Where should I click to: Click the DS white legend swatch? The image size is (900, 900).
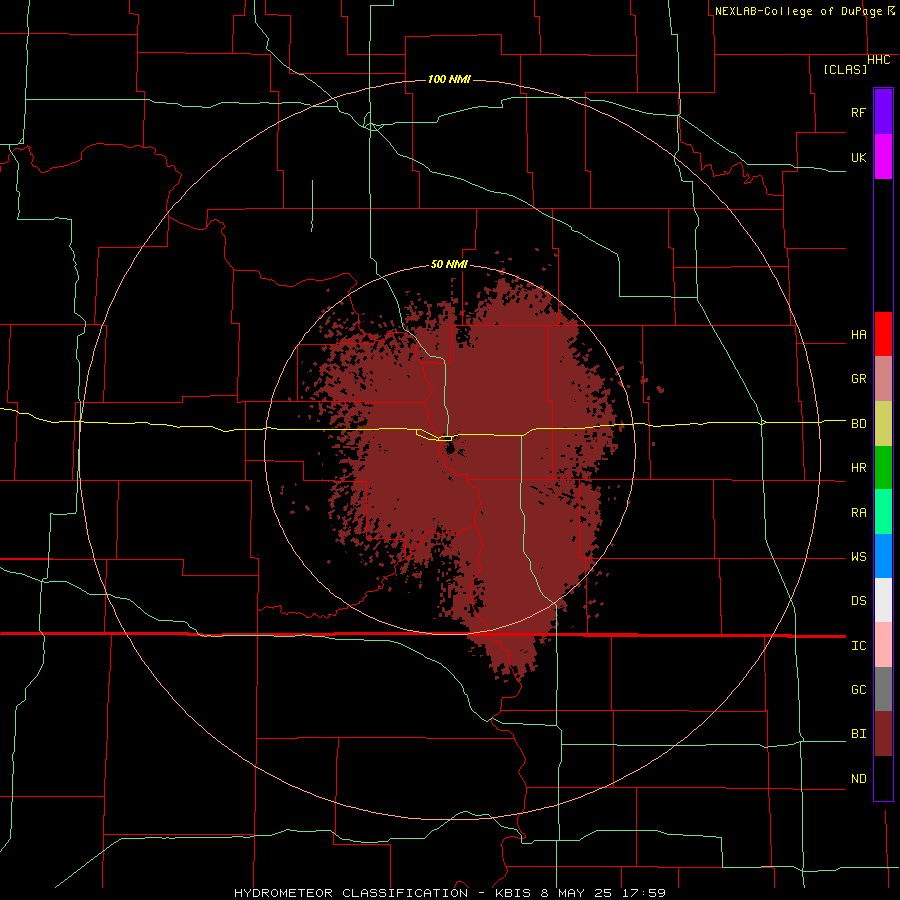point(883,600)
